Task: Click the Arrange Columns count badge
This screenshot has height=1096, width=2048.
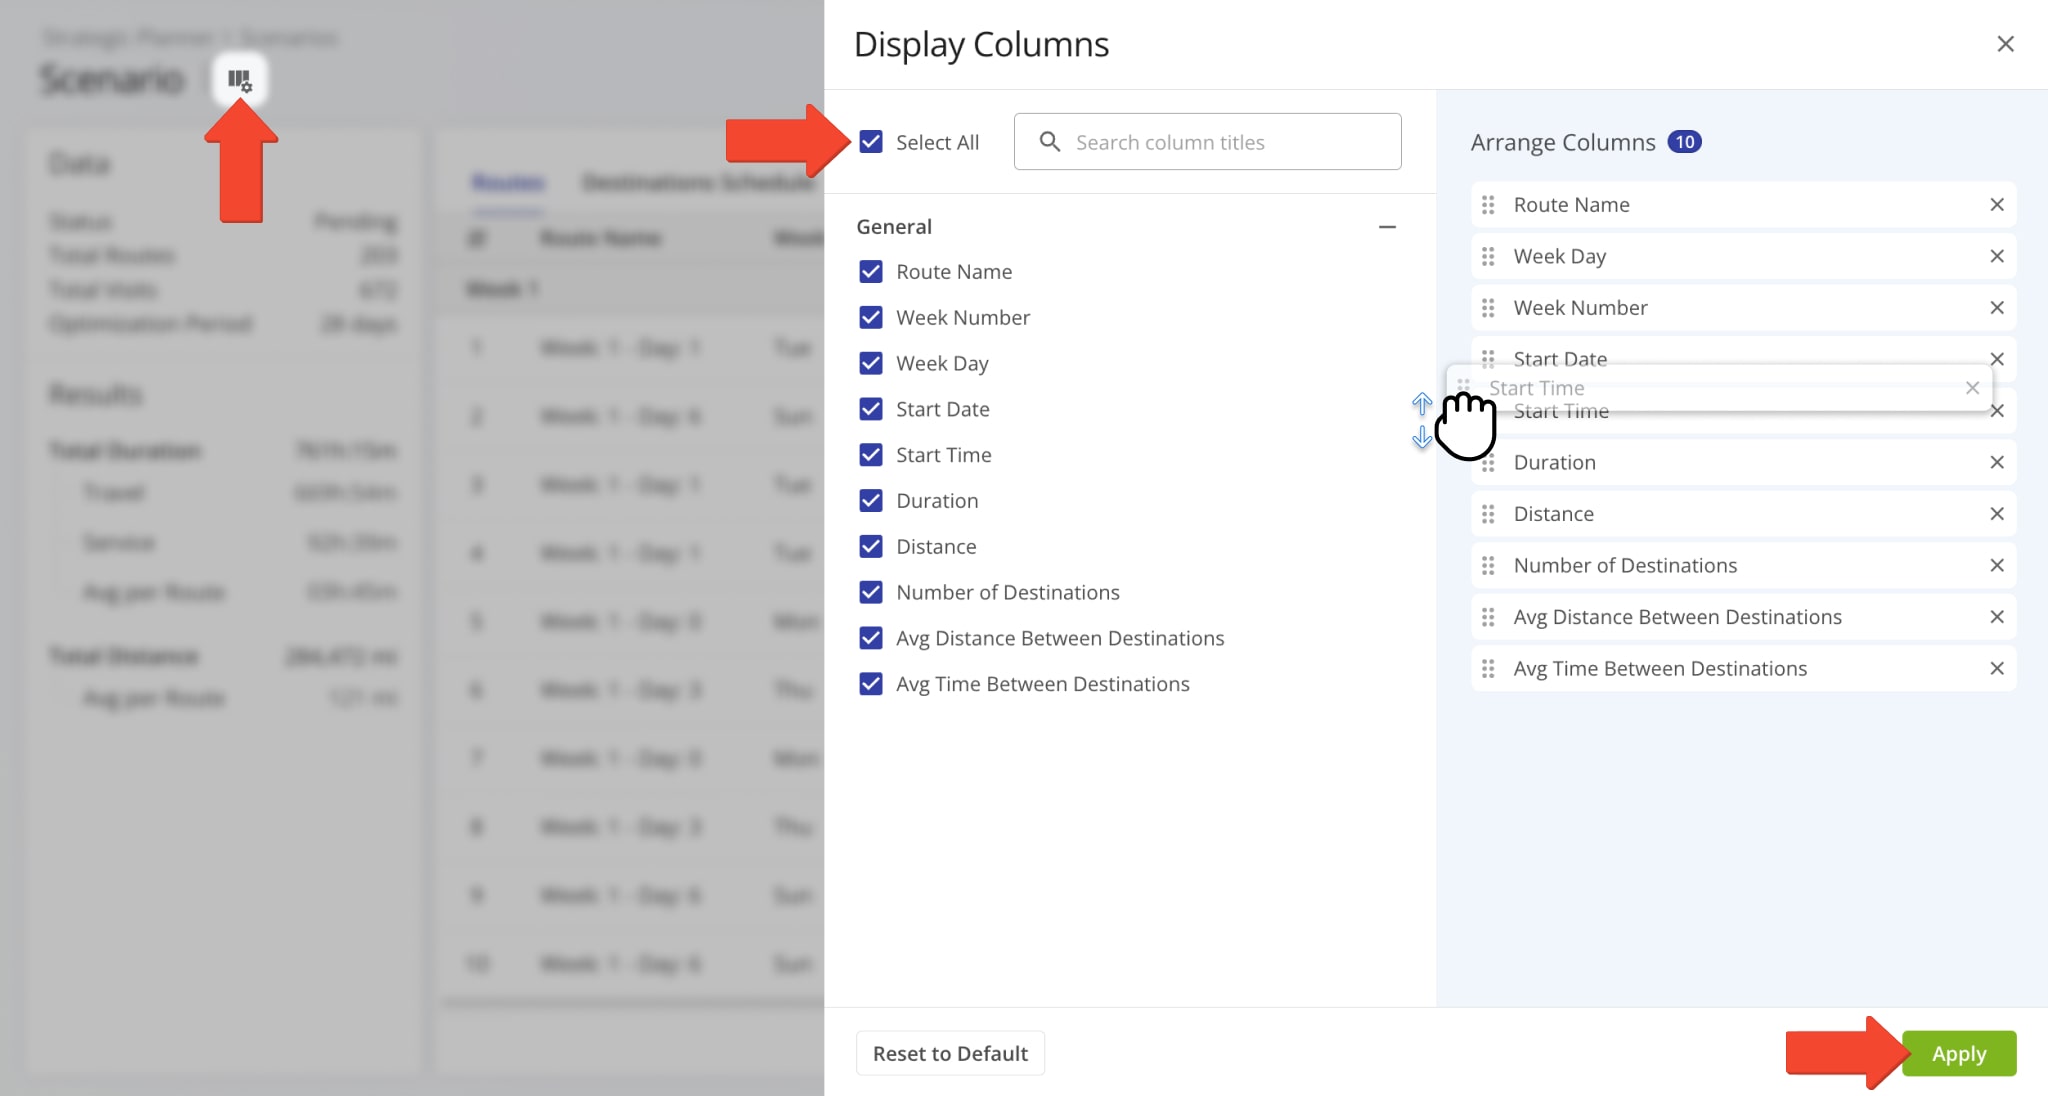Action: pos(1684,142)
